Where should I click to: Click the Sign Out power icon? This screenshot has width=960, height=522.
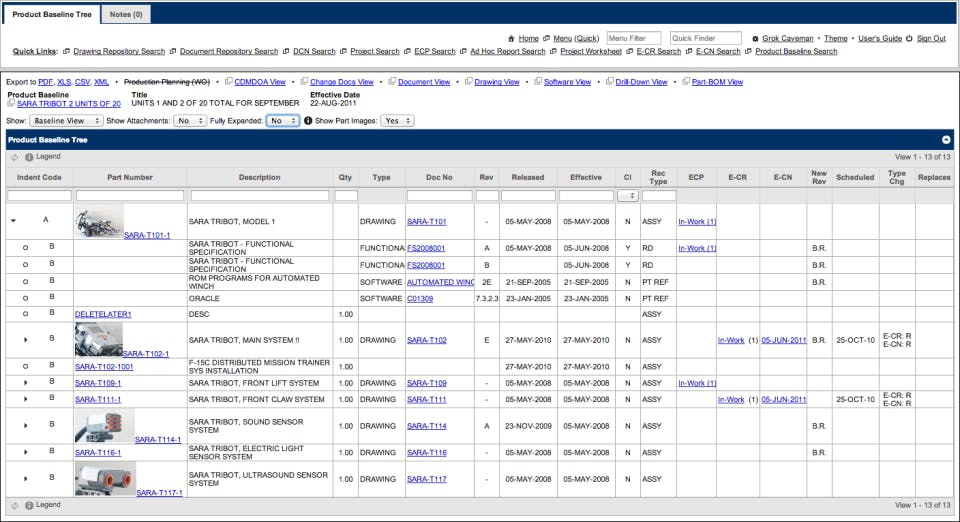tap(909, 39)
